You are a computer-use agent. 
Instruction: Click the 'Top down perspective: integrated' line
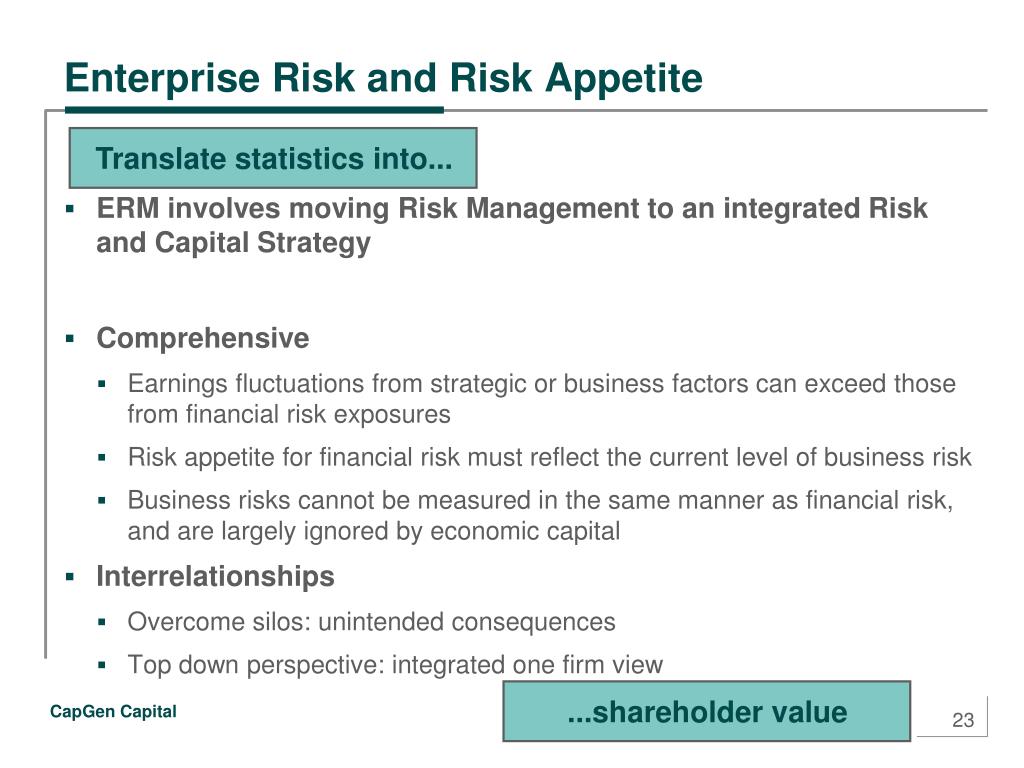(x=395, y=665)
